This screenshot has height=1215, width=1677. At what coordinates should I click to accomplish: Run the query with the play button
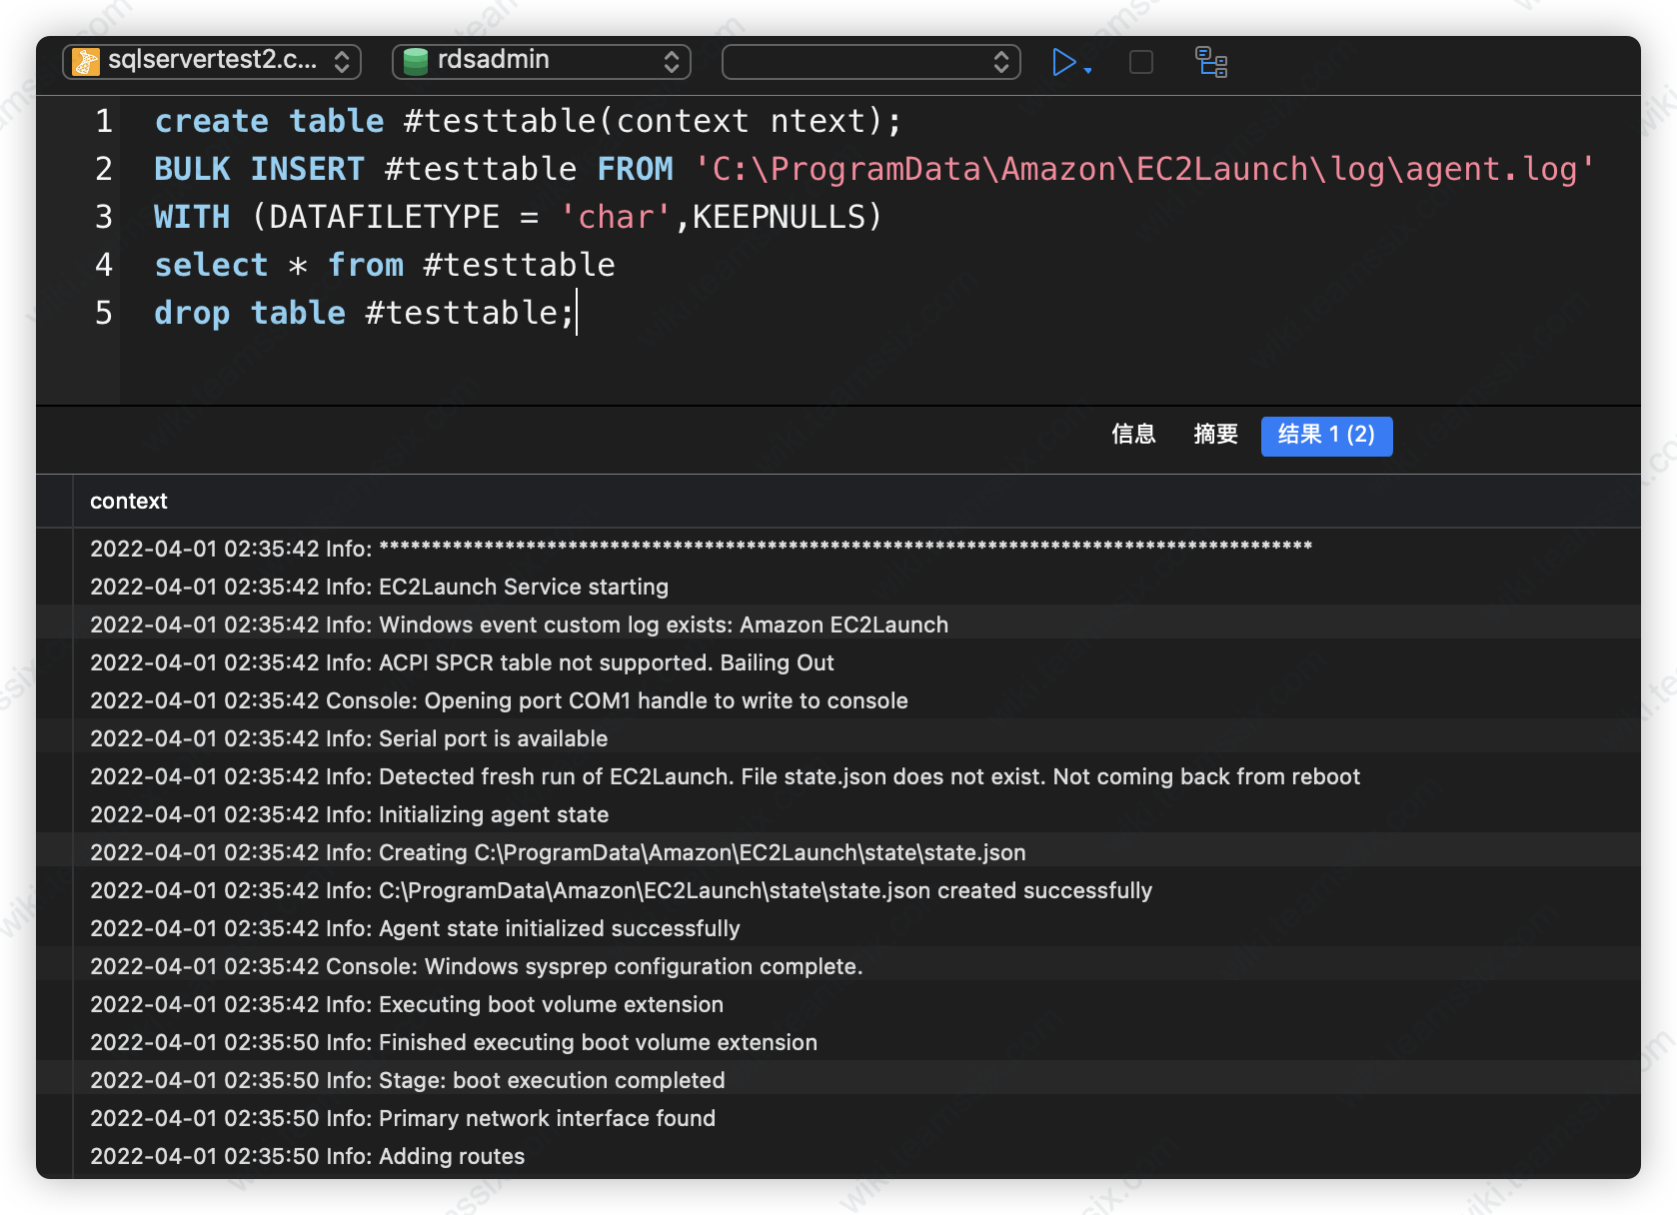coord(1063,62)
